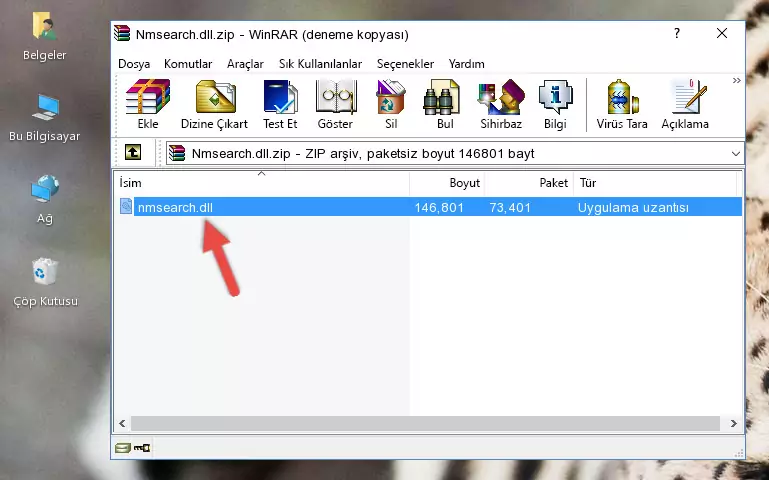Start the Virüs Tara scan icon

pyautogui.click(x=622, y=97)
